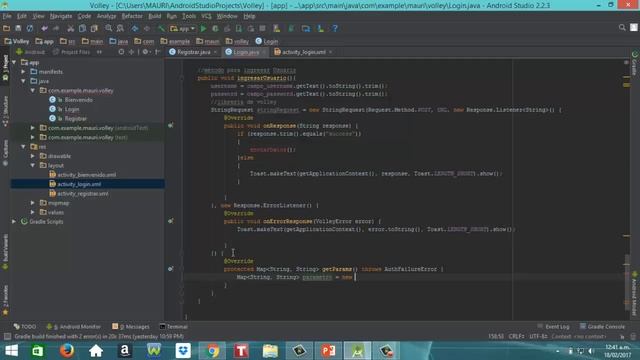
Task: Click the Replace icon beside Find
Action: pyautogui.click(x=120, y=29)
